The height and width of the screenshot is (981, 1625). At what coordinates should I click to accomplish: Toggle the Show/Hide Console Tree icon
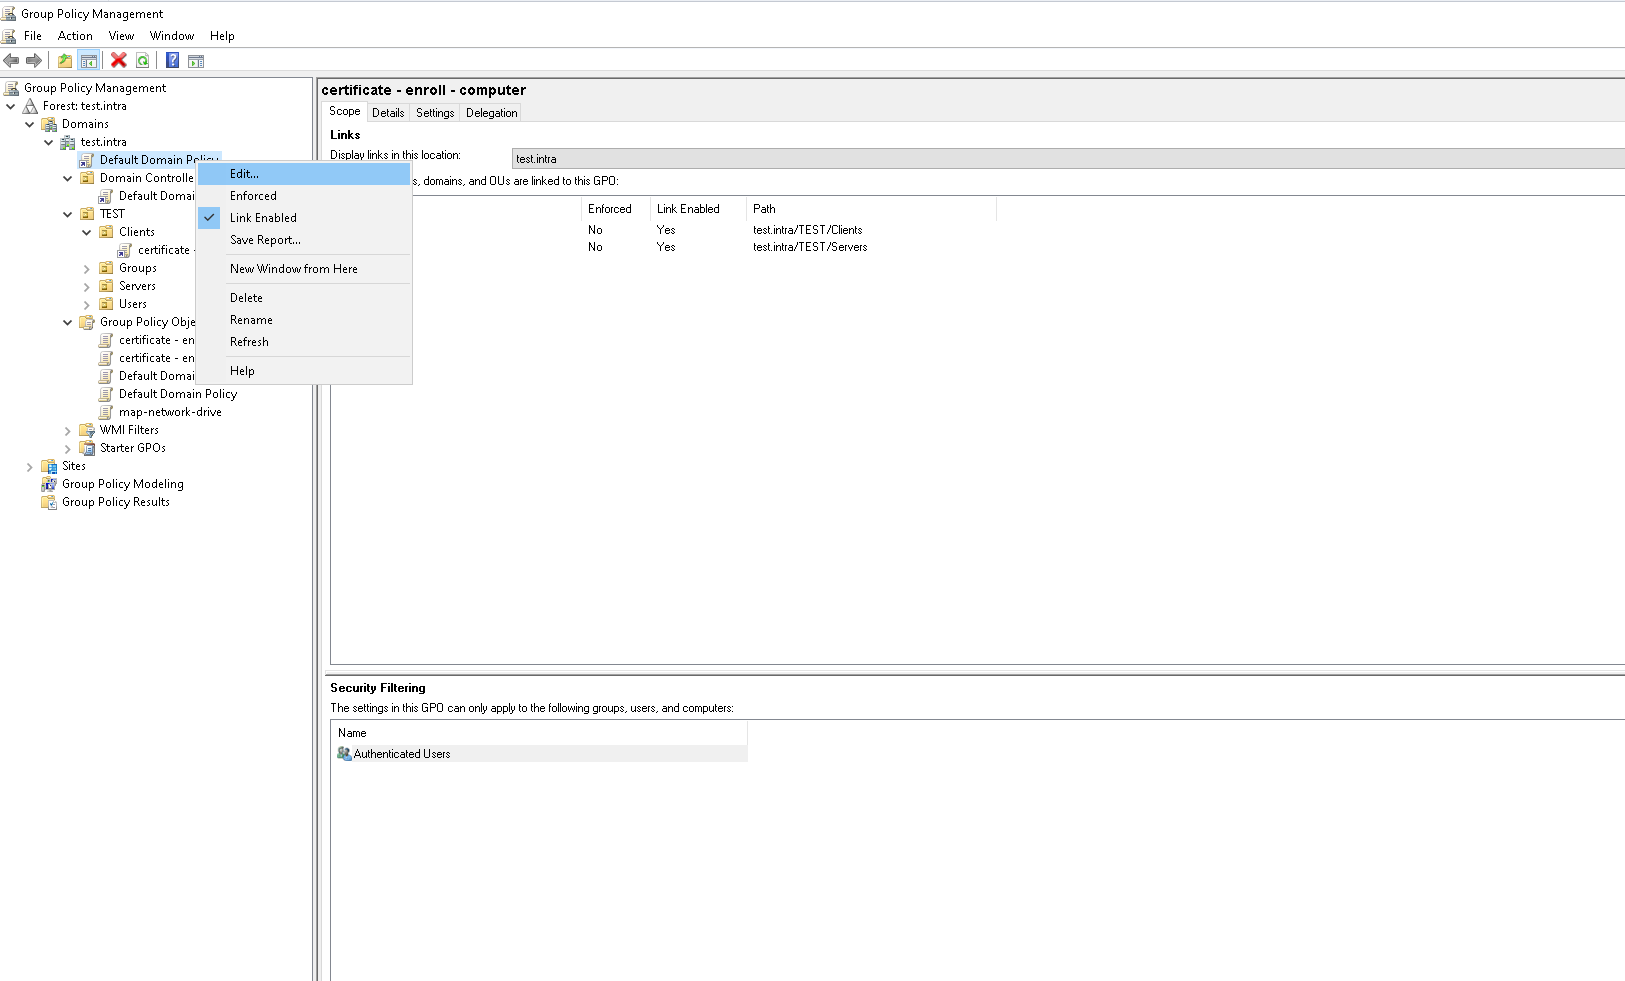coord(89,60)
